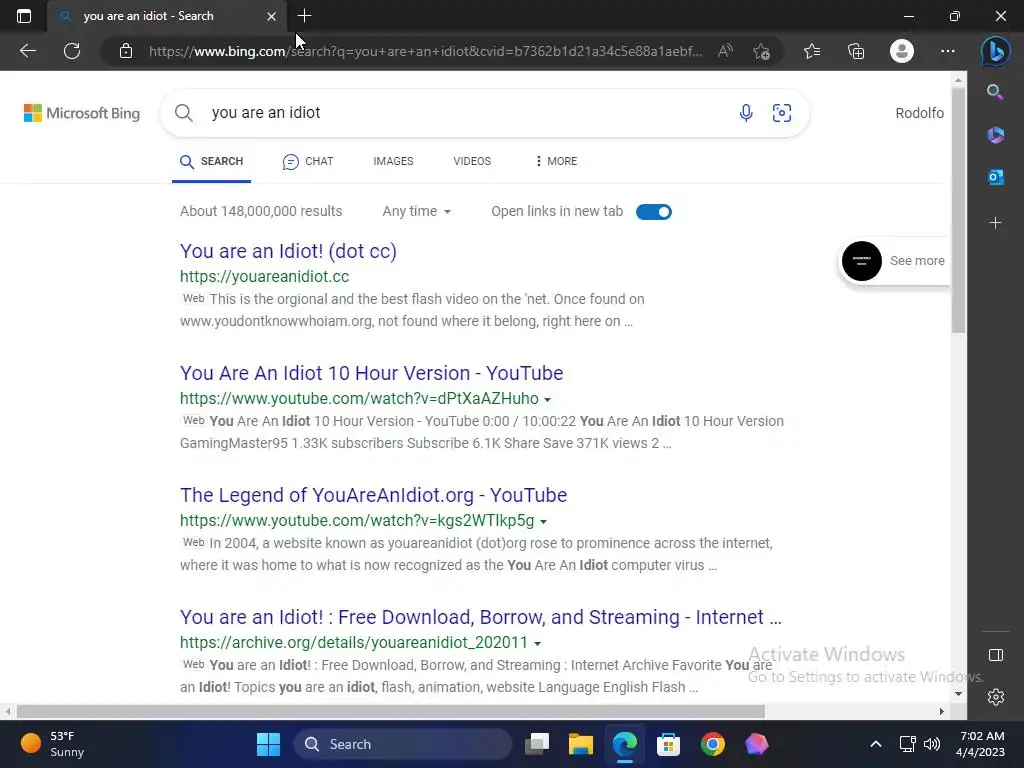
Task: Click the Rodolfo account name
Action: coord(920,113)
